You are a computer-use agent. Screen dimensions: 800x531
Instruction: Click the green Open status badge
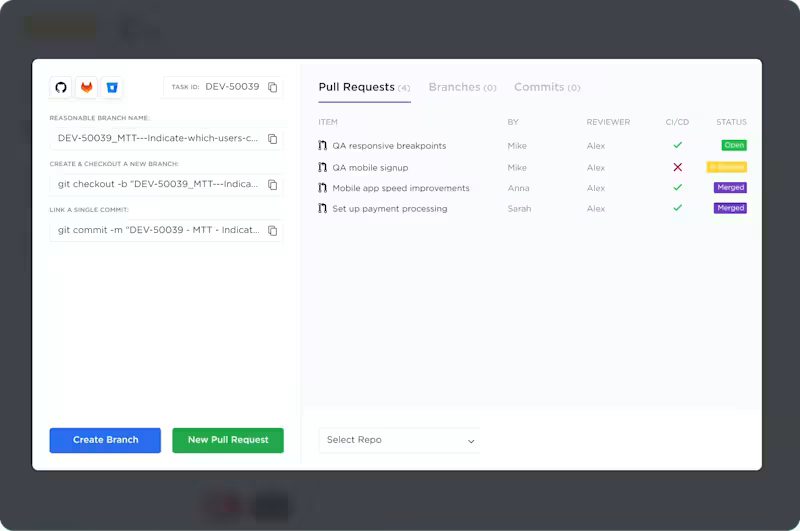click(734, 146)
